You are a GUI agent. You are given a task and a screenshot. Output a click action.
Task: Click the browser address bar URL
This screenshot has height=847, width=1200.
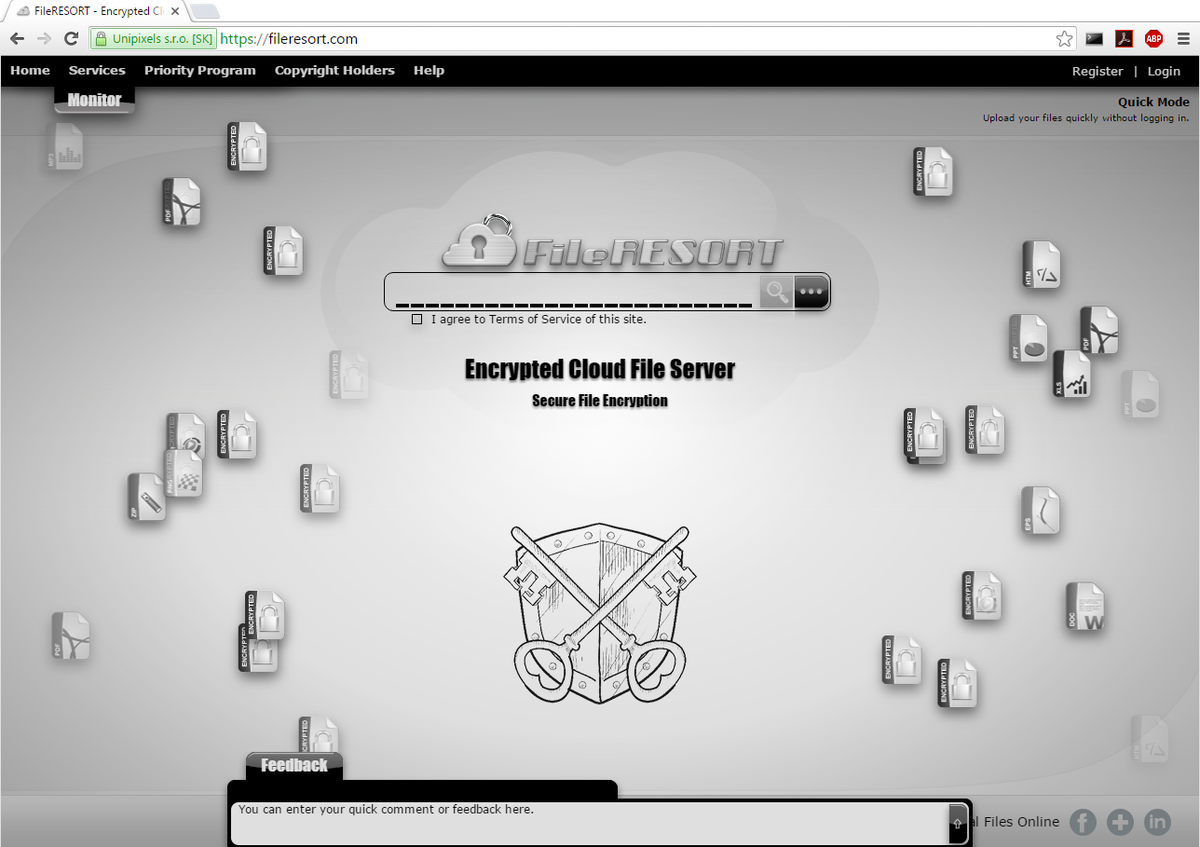click(x=289, y=39)
